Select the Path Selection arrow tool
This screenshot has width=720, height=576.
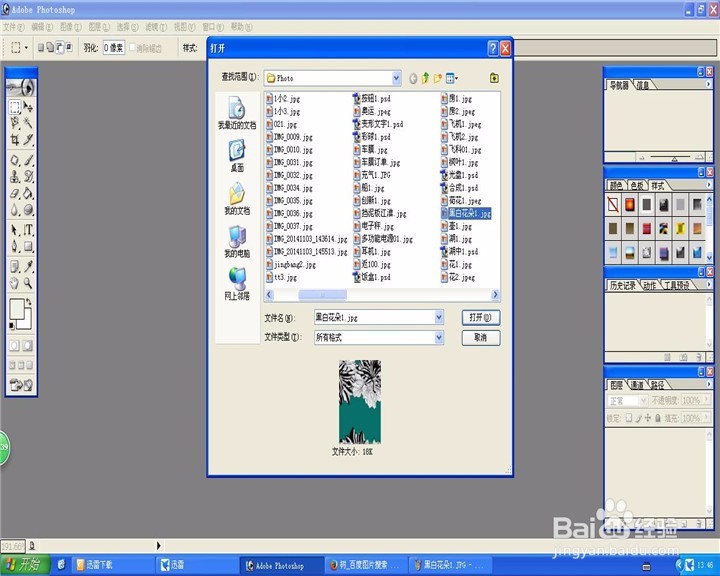[15, 230]
